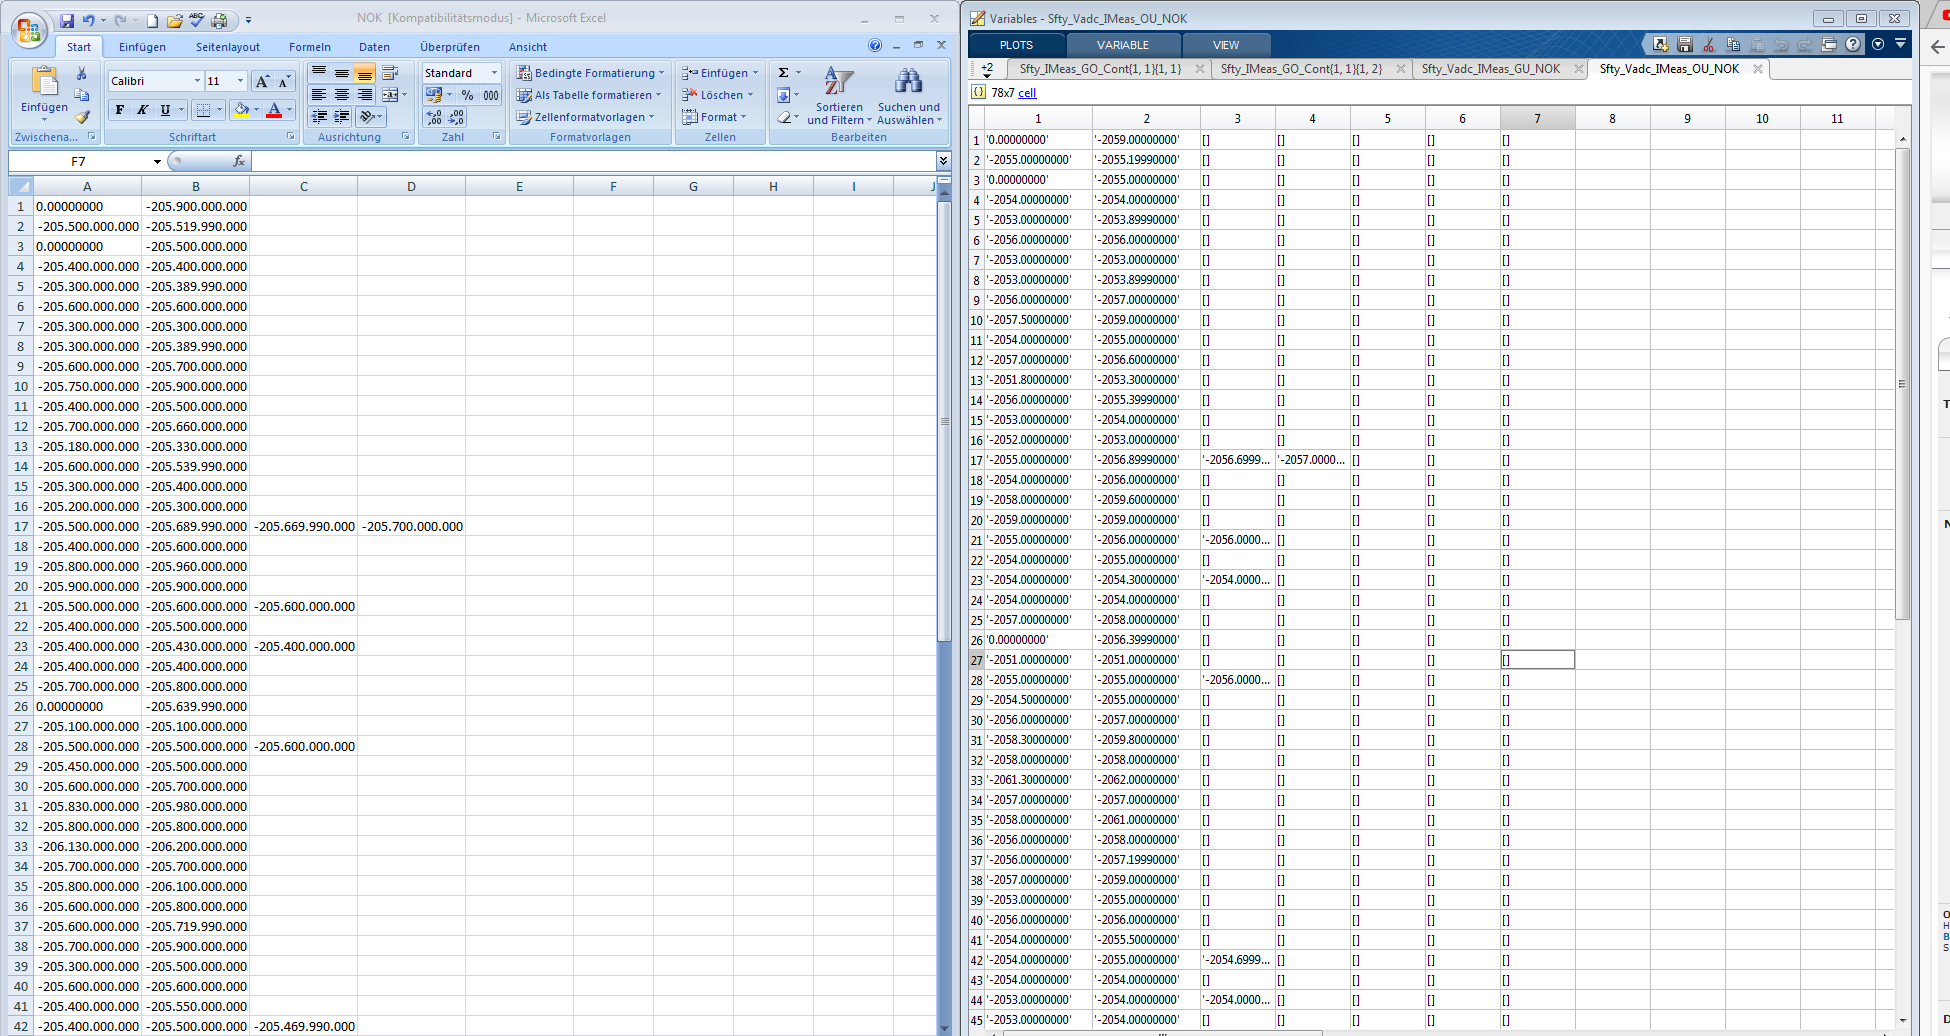Click the format painter brush icon
The image size is (1950, 1036).
tap(82, 118)
